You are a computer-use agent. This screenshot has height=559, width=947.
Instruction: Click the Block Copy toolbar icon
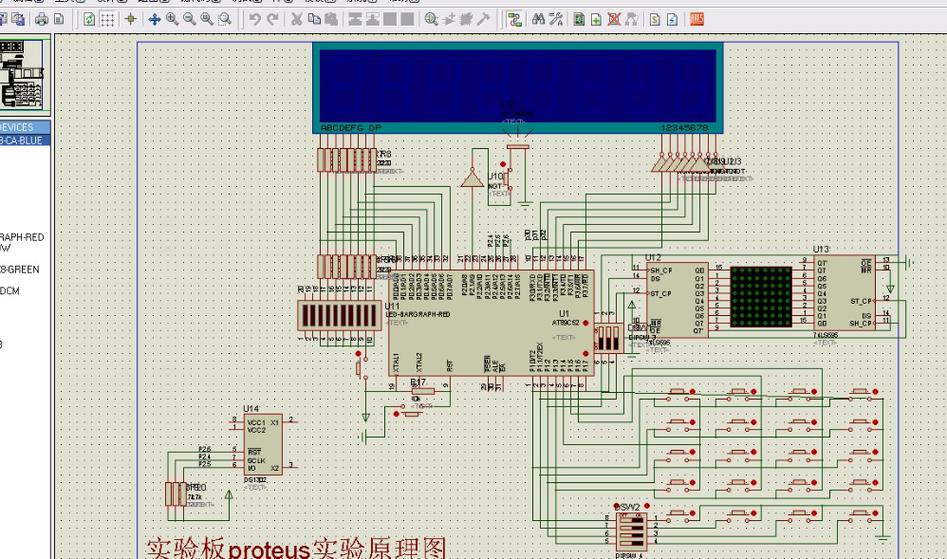355,19
